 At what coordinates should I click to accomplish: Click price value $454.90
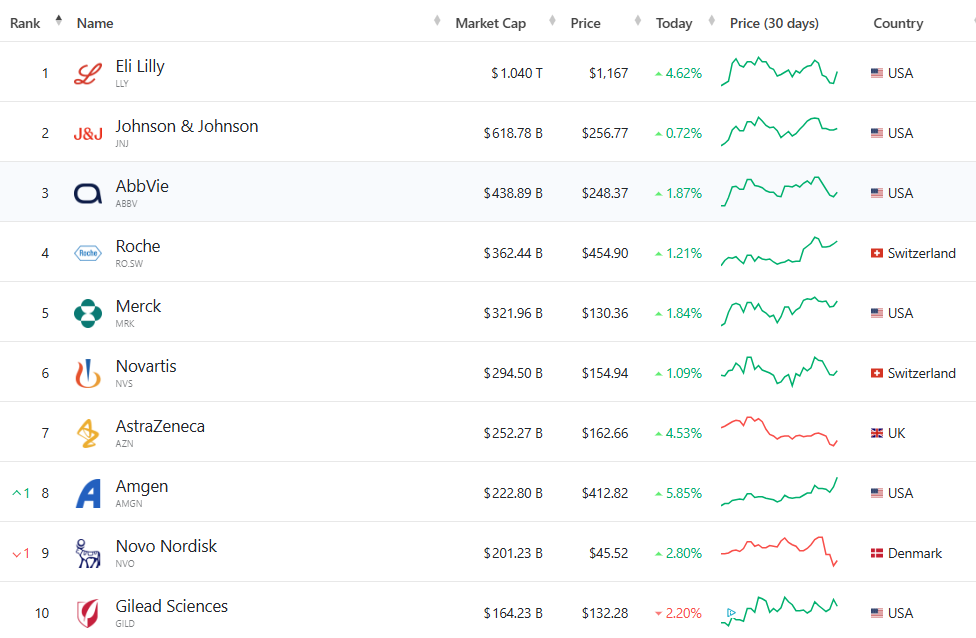coord(605,253)
